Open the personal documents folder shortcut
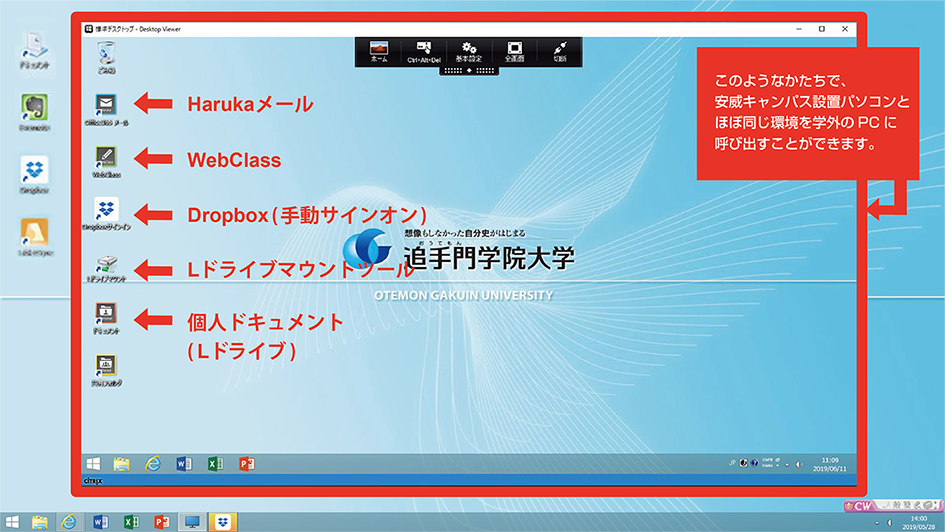945x532 pixels. coord(106,318)
